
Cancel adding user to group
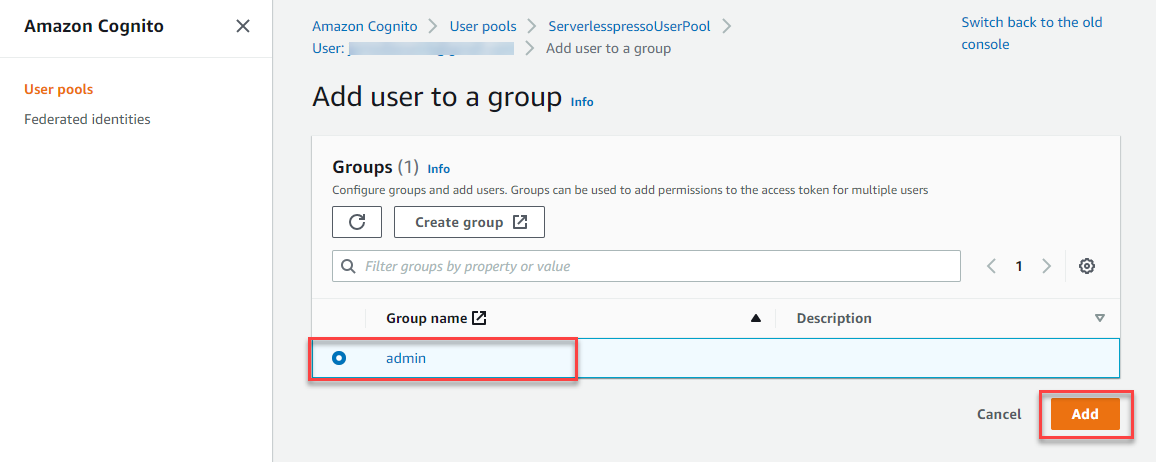[999, 414]
